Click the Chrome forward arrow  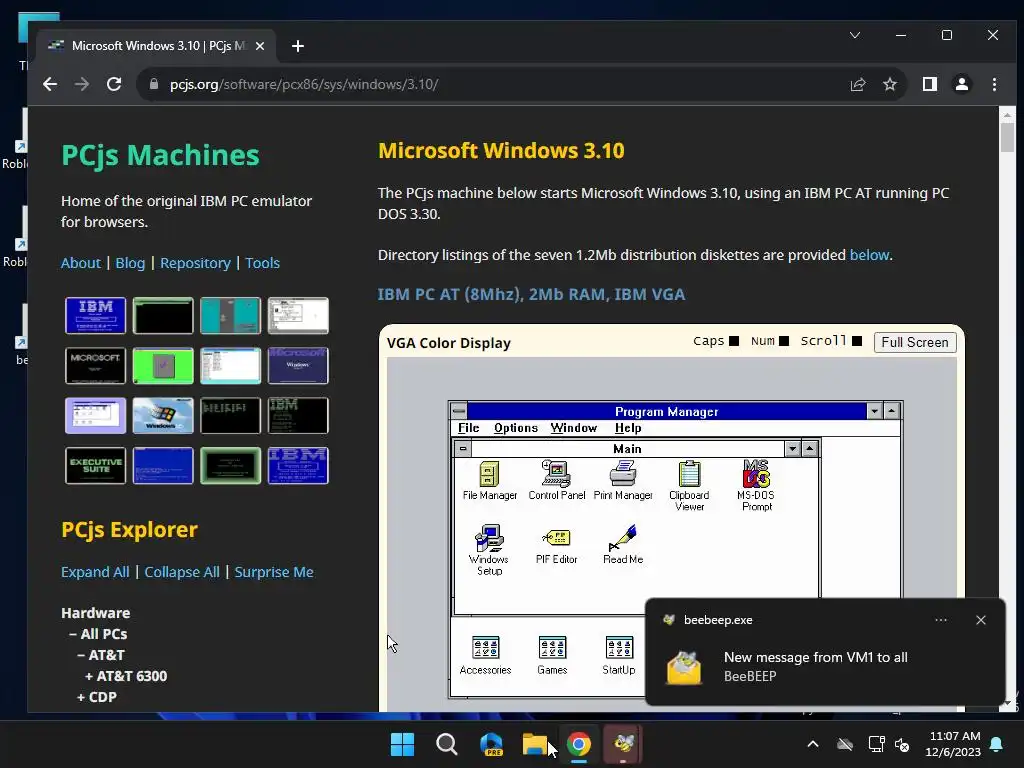(82, 84)
